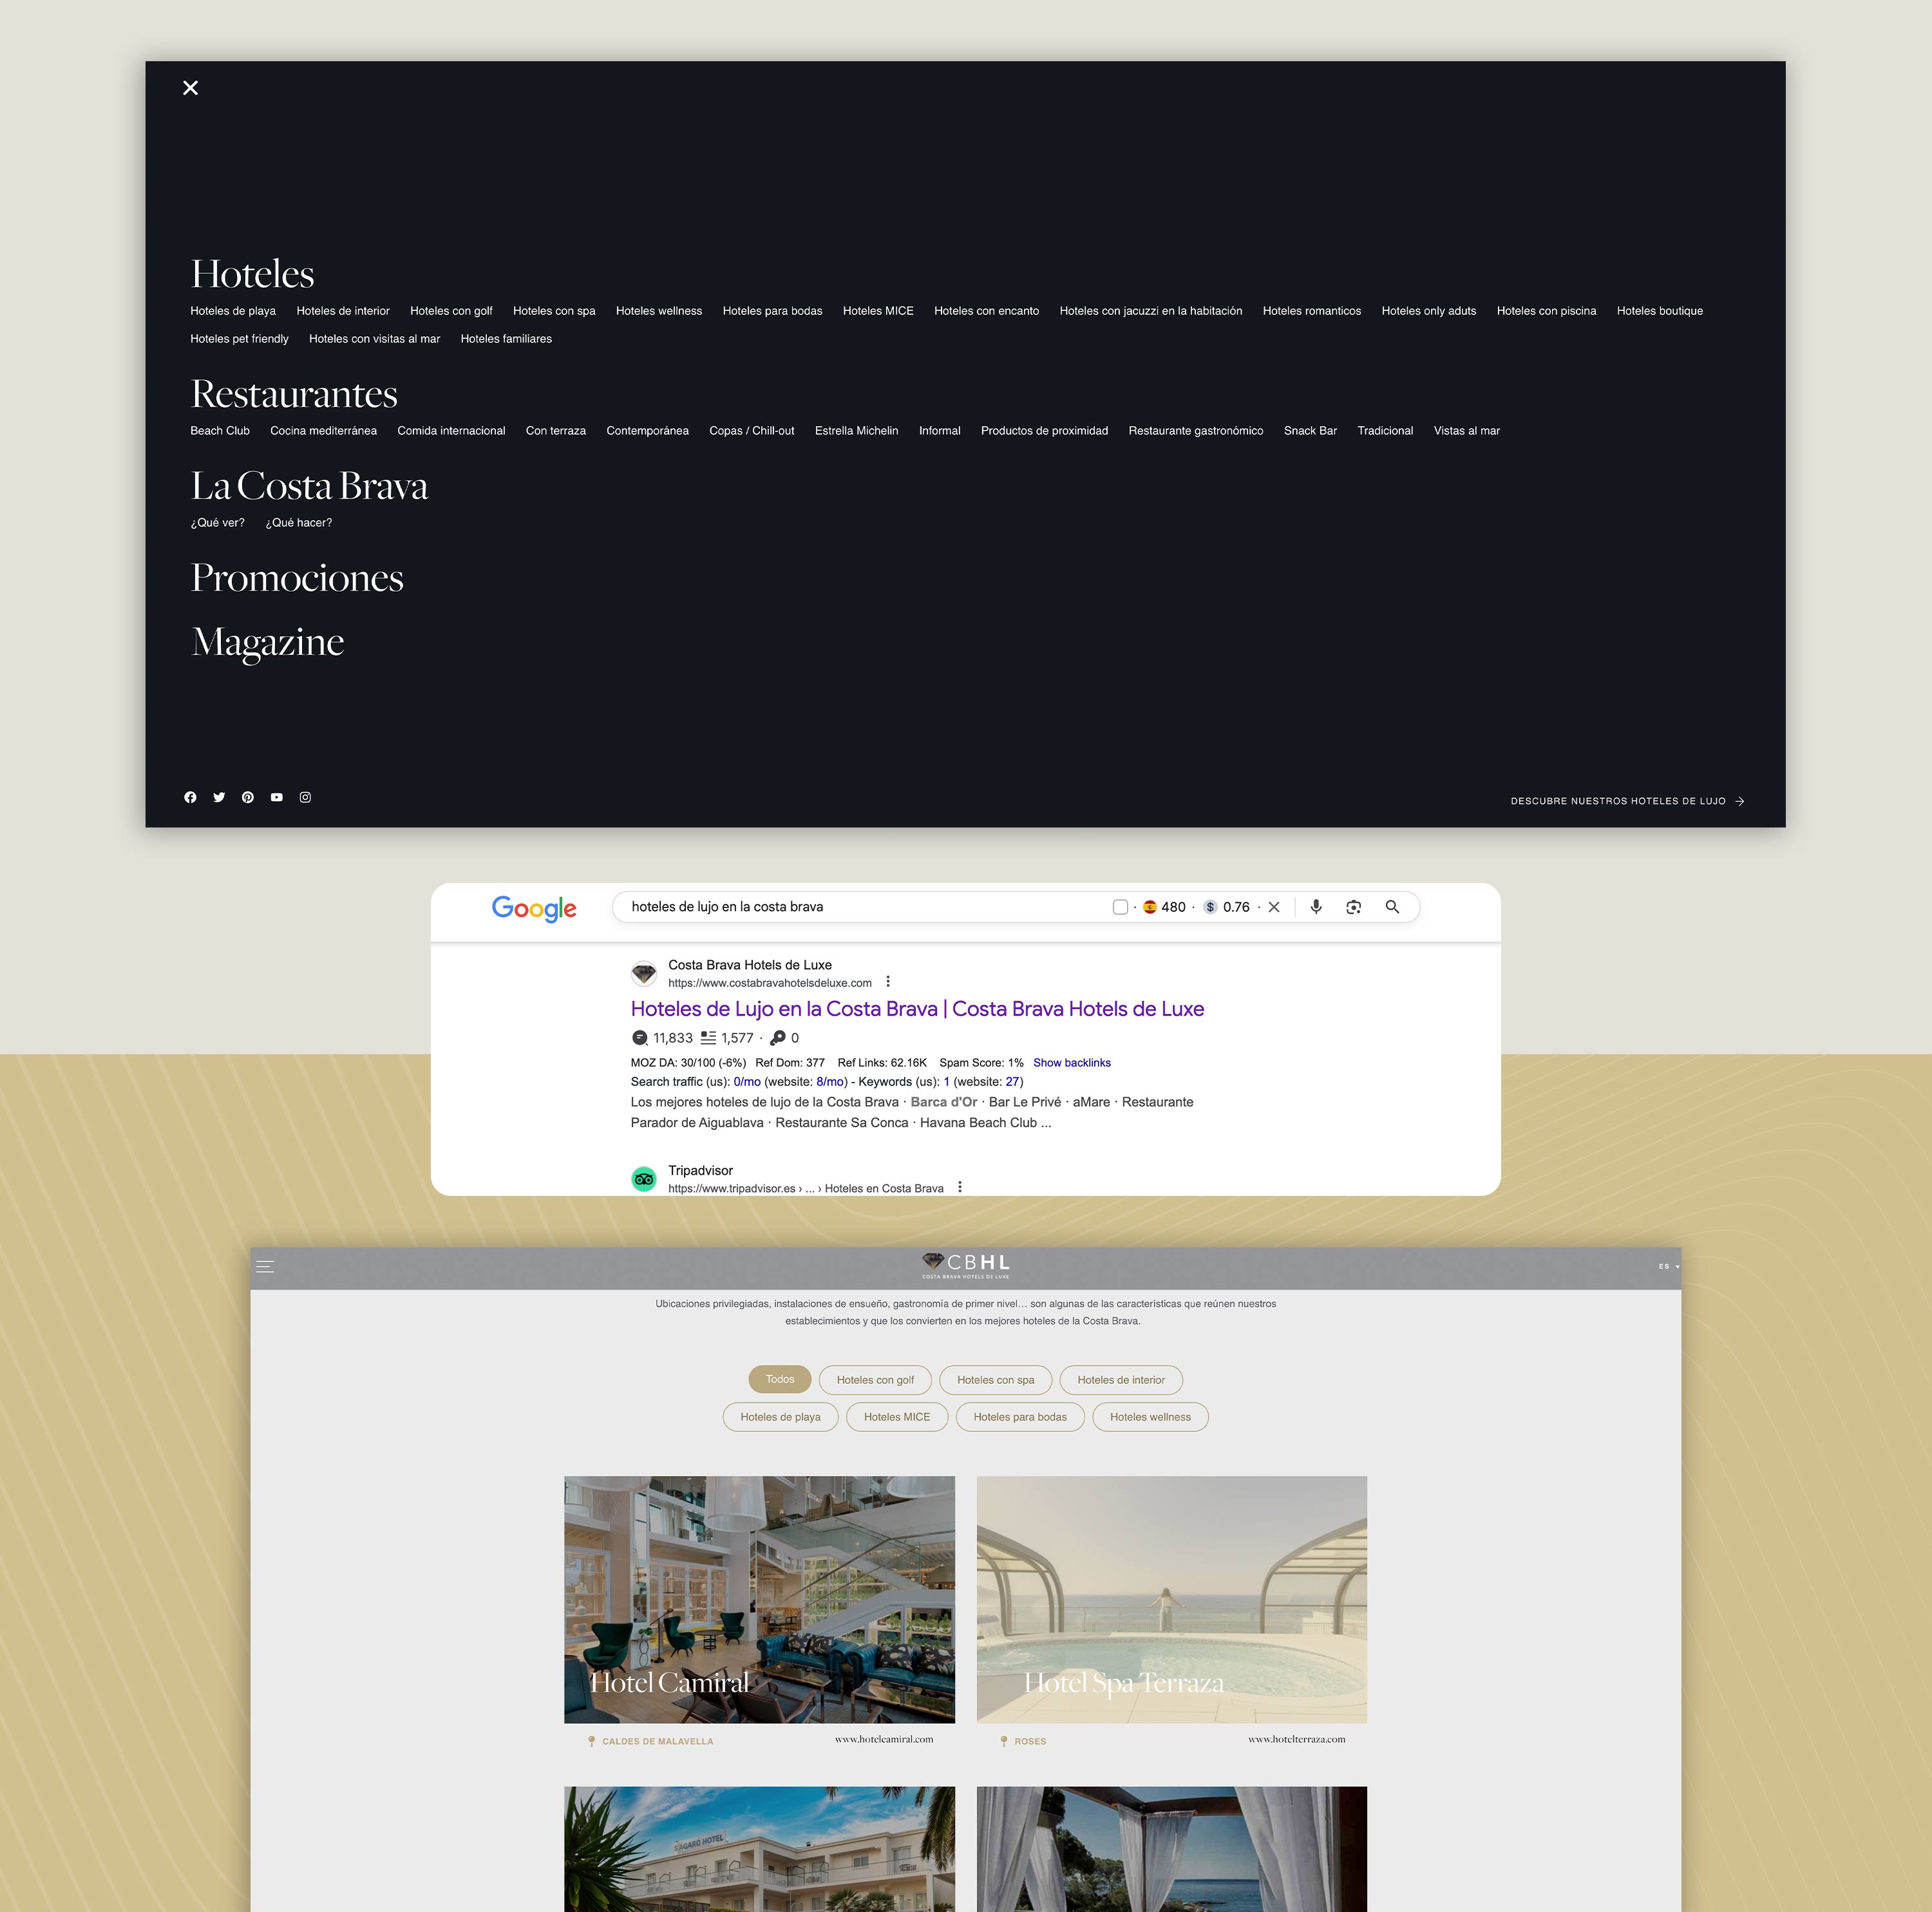Click Descubre nuestros hoteles de lujo
This screenshot has height=1912, width=1932.
tap(1618, 801)
